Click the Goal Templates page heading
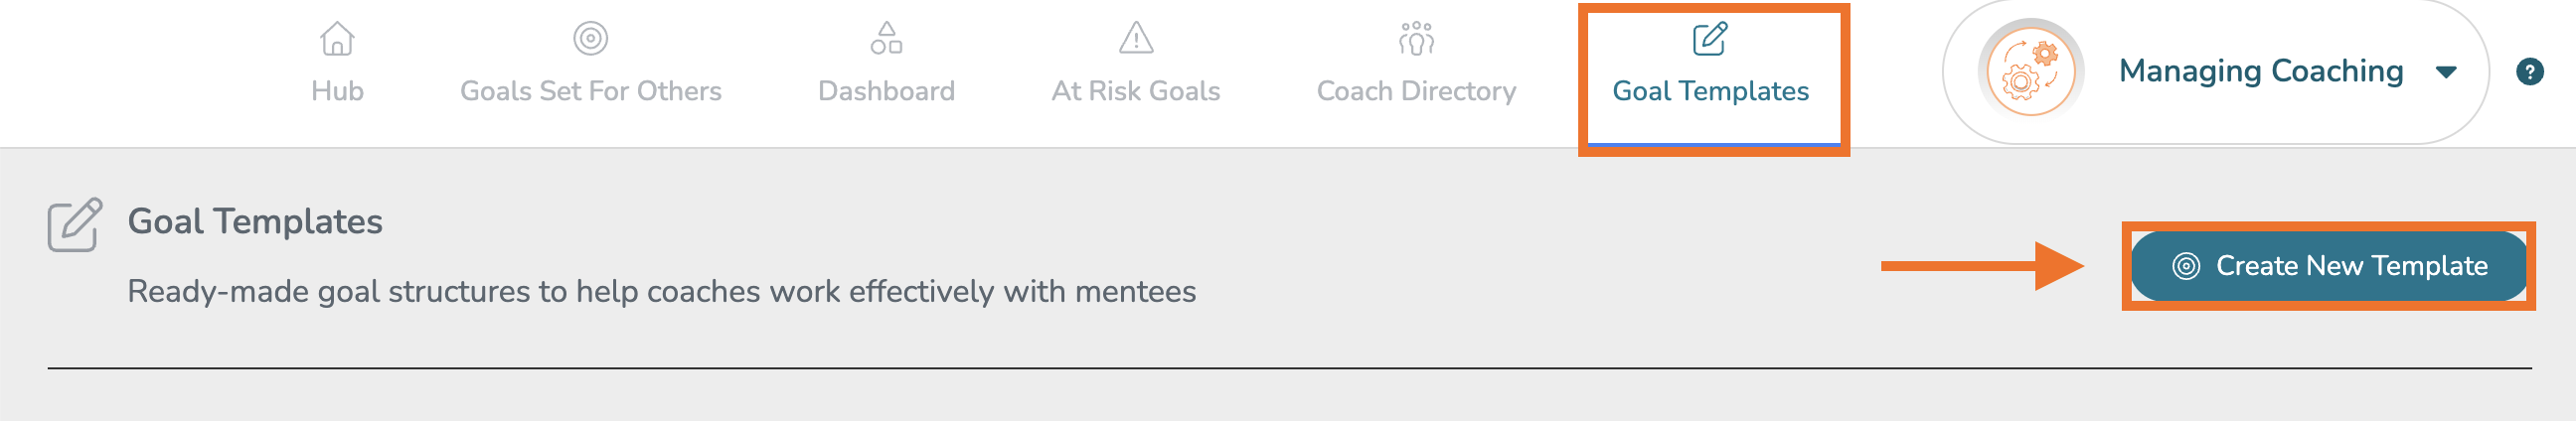This screenshot has width=2576, height=421. 255,221
